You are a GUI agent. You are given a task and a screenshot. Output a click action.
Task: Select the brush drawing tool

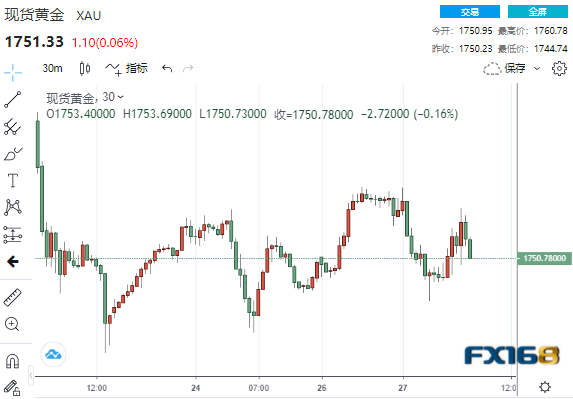(13, 154)
